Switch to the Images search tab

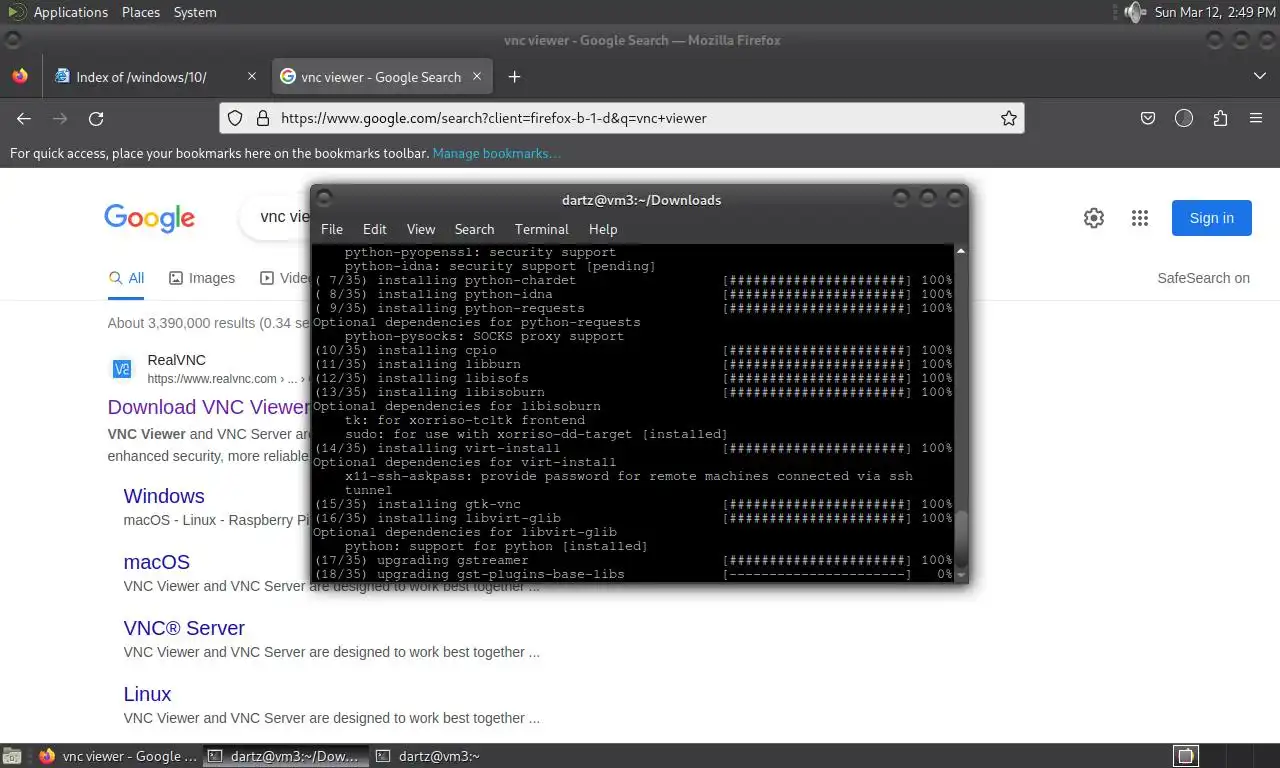202,278
